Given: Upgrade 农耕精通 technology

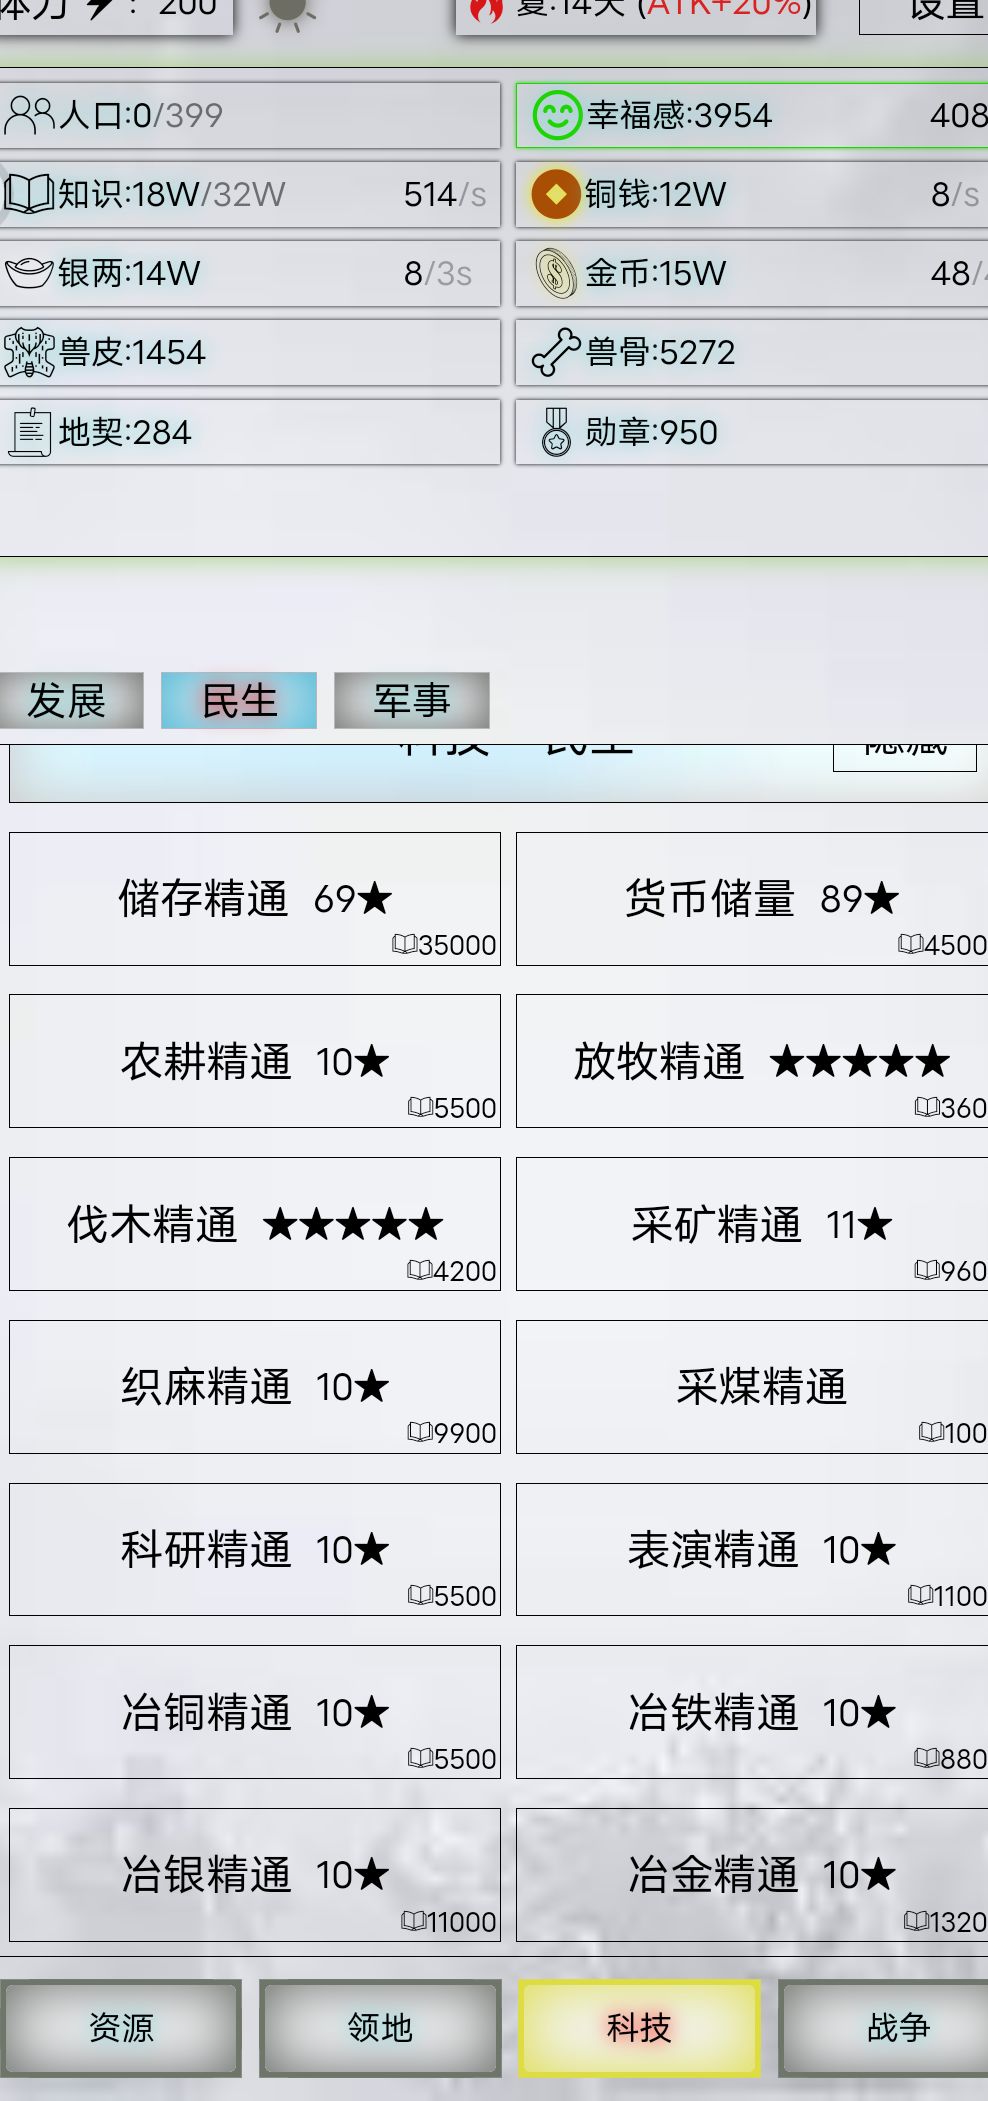Looking at the screenshot, I should click(x=255, y=1061).
